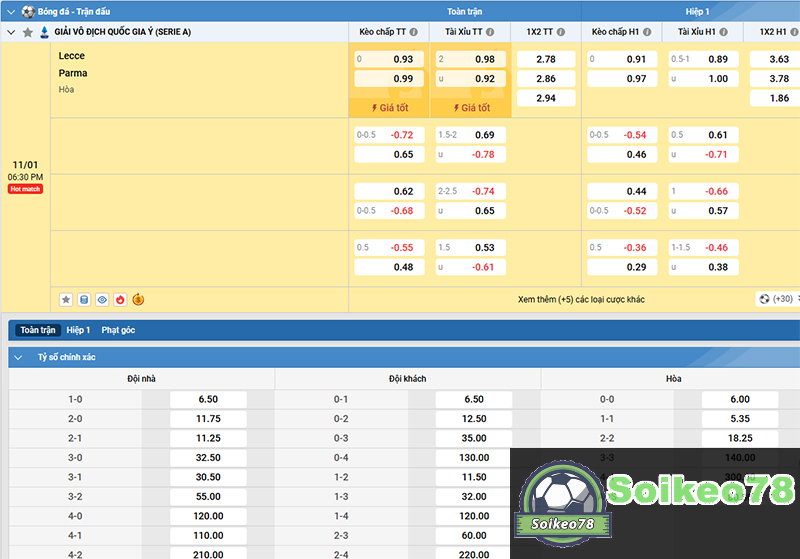Switch to the Hiệp 1 tab
800x559 pixels.
(x=78, y=330)
